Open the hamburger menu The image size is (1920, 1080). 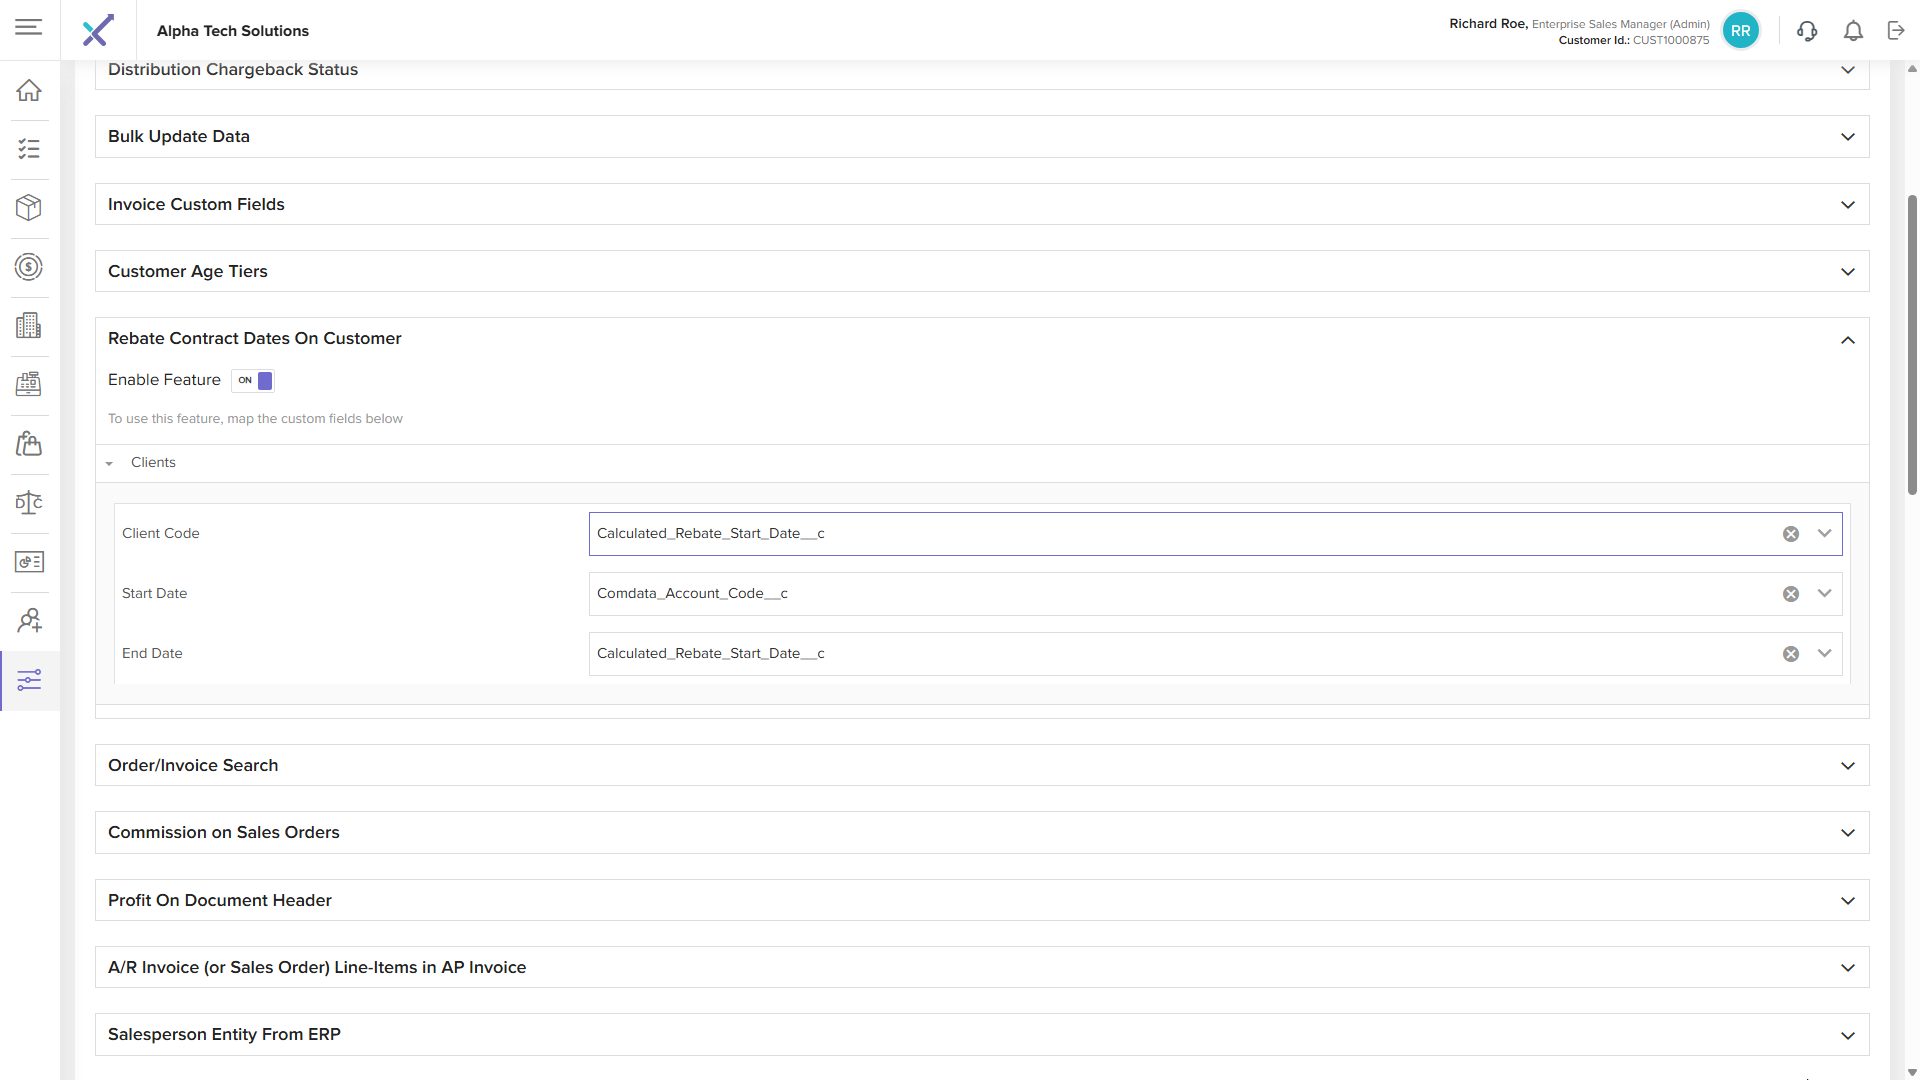click(29, 27)
